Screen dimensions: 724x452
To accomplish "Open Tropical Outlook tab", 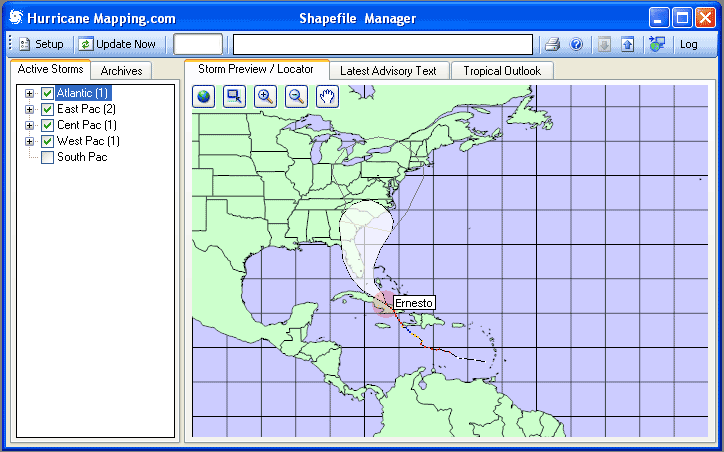I will point(502,71).
